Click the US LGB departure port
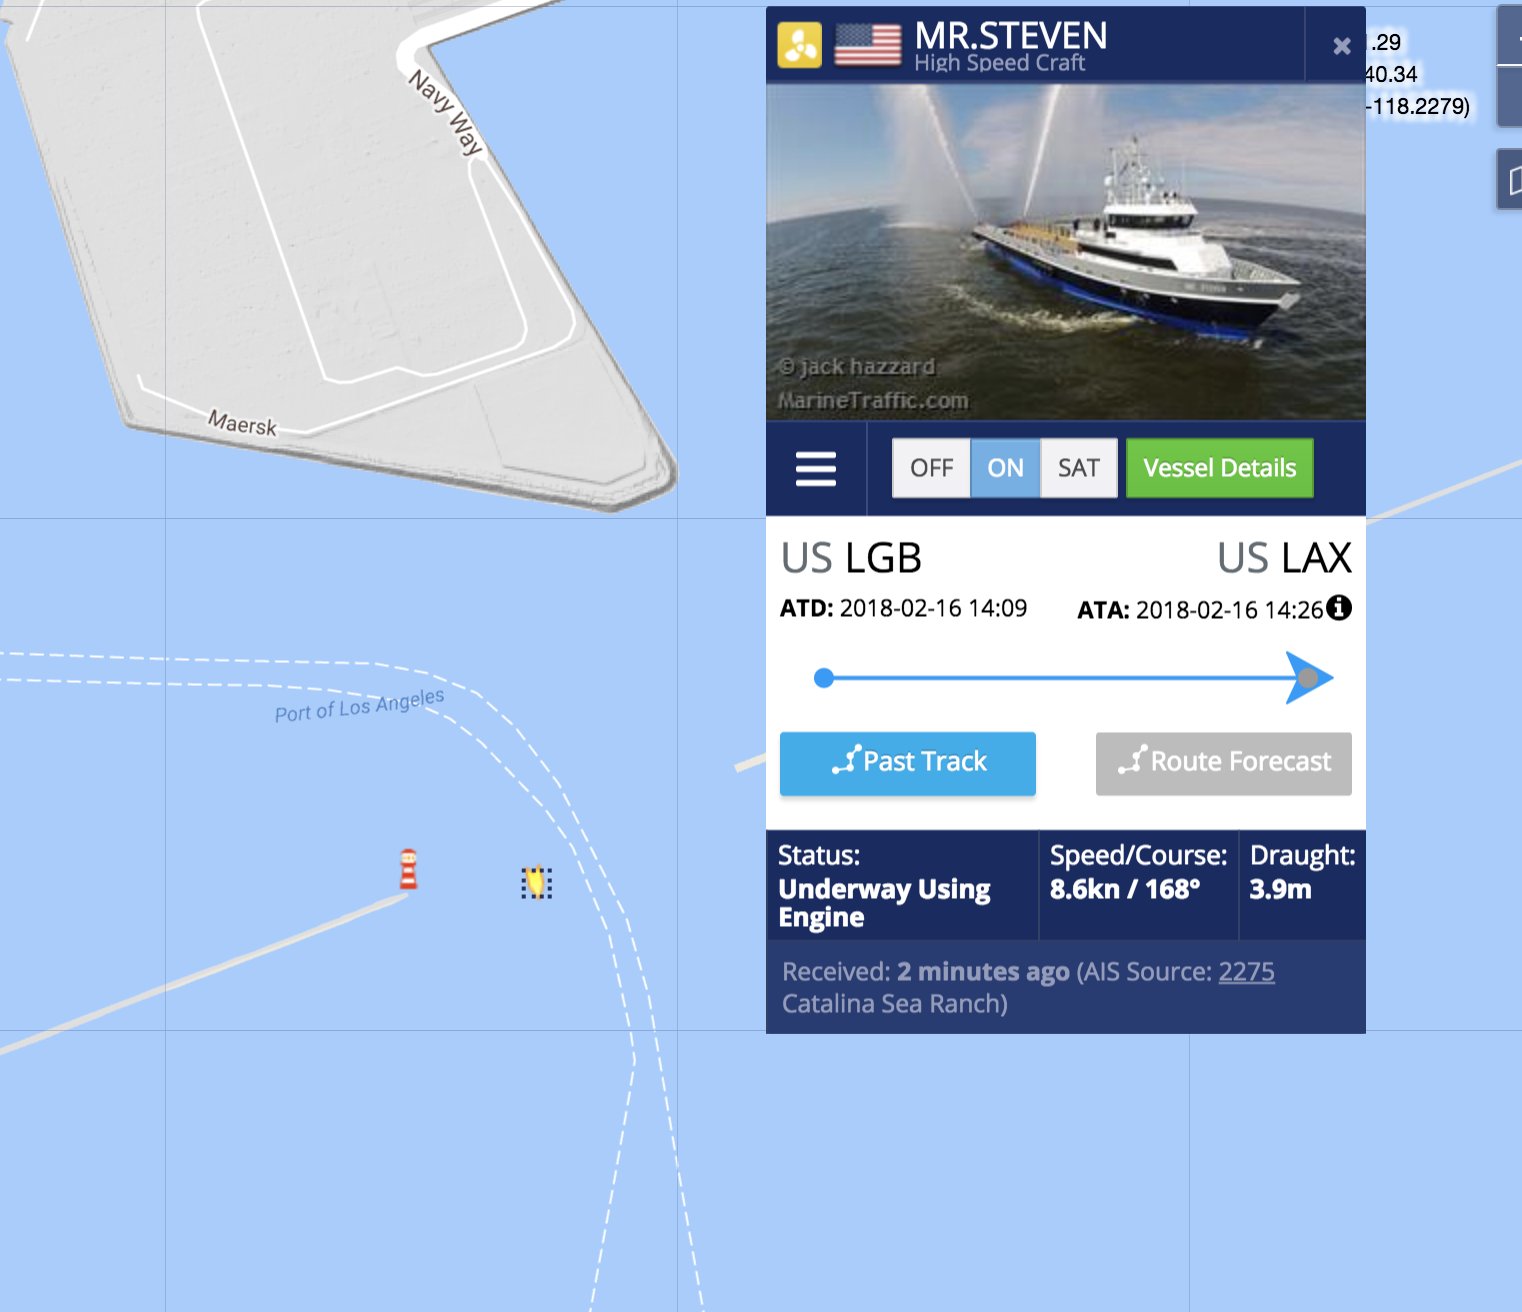The width and height of the screenshot is (1522, 1312). (x=851, y=558)
